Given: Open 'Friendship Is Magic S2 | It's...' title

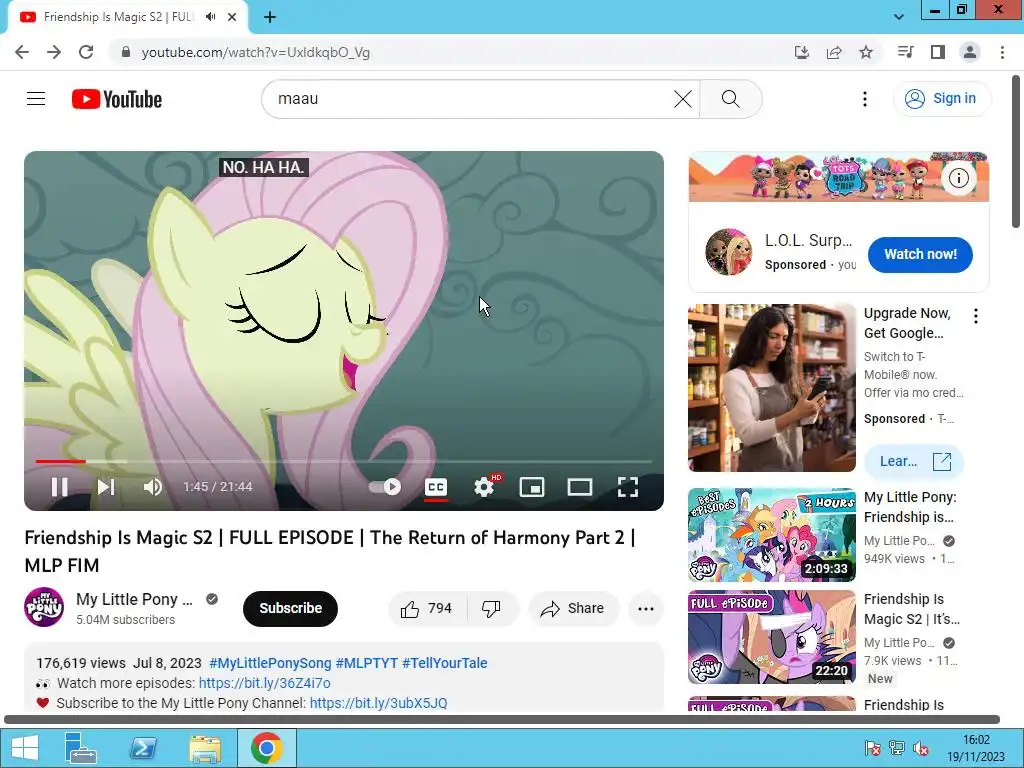Looking at the screenshot, I should (912, 609).
